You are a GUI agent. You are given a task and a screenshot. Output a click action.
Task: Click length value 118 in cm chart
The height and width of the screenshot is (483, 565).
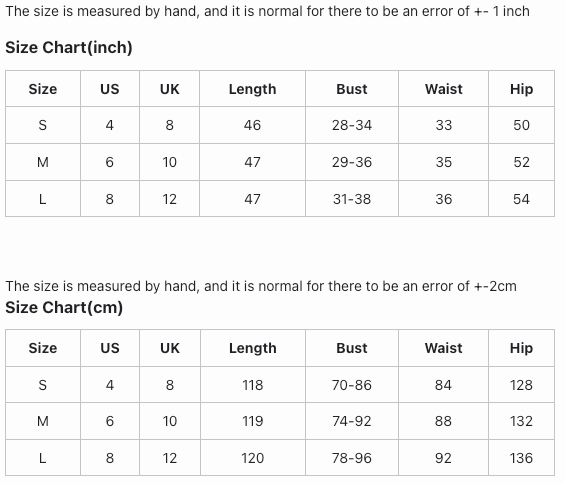click(252, 385)
